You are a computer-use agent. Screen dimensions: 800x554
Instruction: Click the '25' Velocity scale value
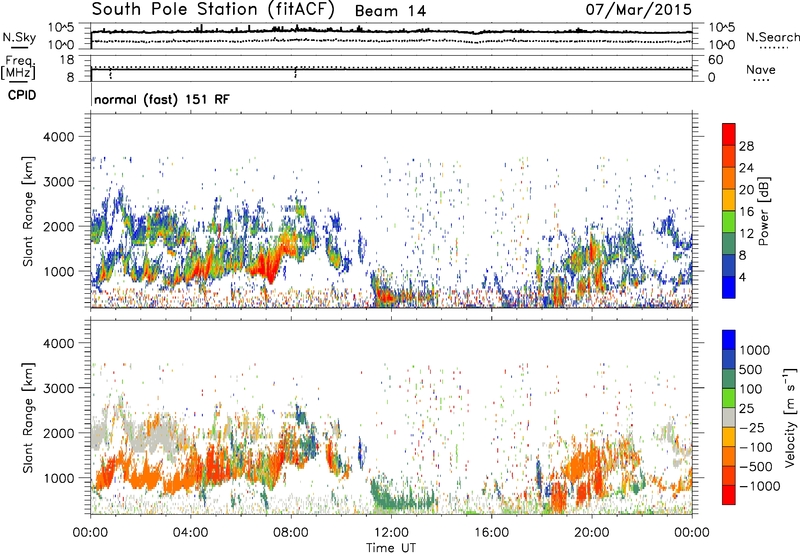(746, 409)
